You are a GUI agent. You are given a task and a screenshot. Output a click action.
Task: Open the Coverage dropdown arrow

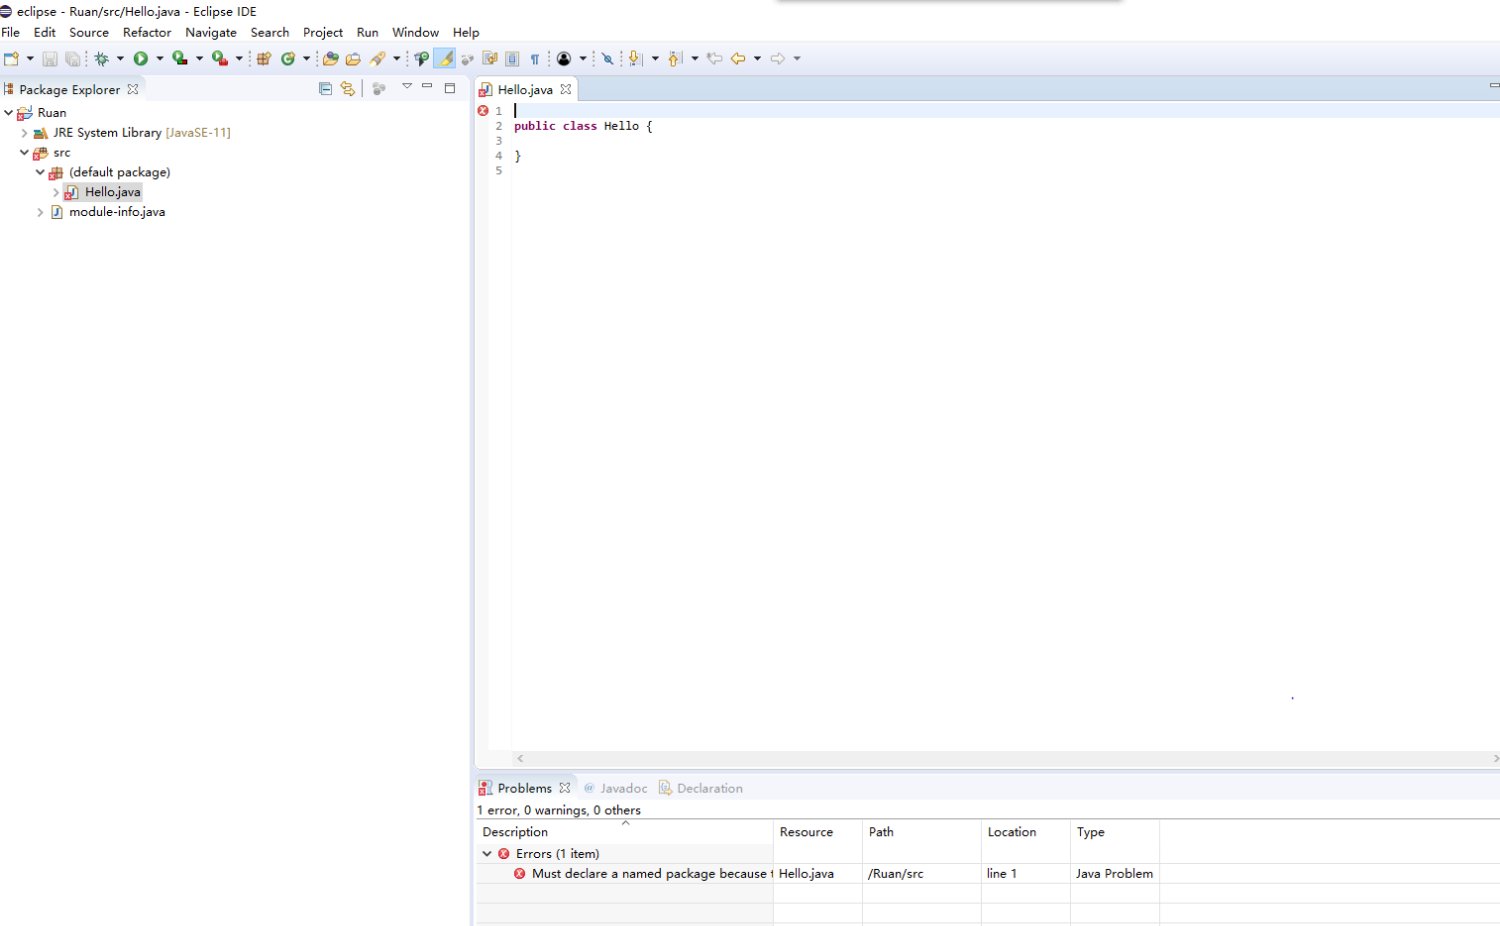199,59
